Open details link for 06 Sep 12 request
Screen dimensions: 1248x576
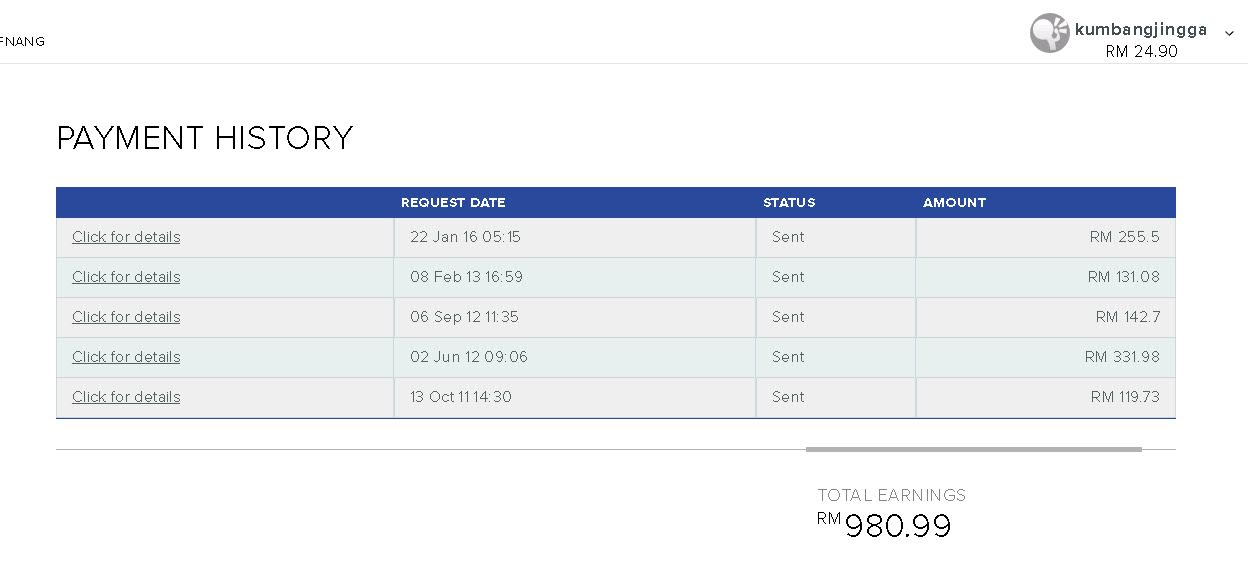[126, 317]
